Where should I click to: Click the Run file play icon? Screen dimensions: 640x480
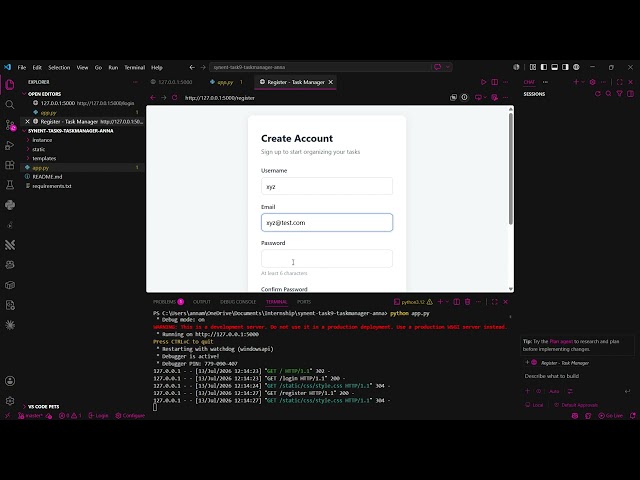(483, 82)
